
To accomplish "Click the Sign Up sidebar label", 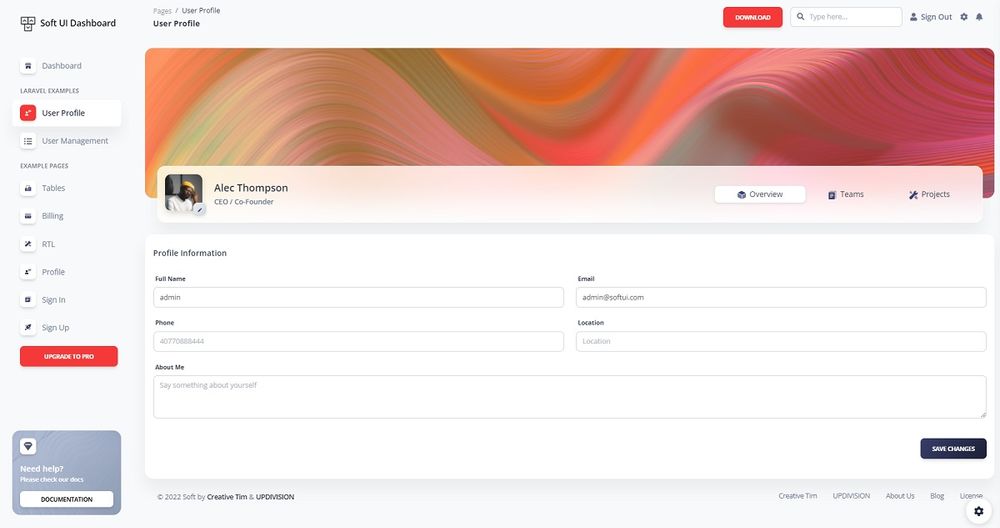I will tap(55, 328).
